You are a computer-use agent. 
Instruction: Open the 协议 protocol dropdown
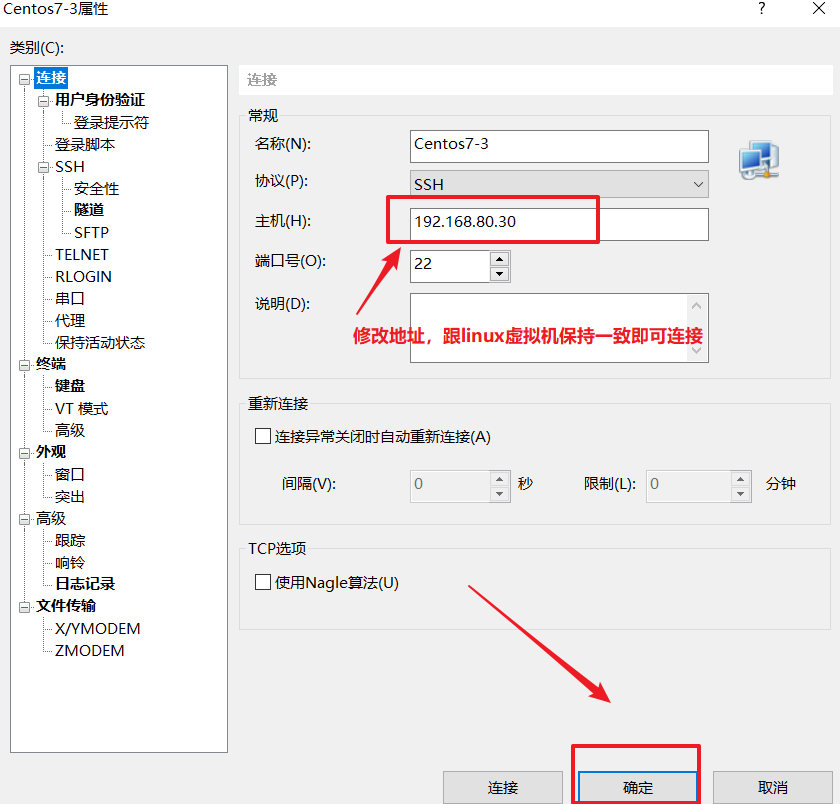point(697,184)
